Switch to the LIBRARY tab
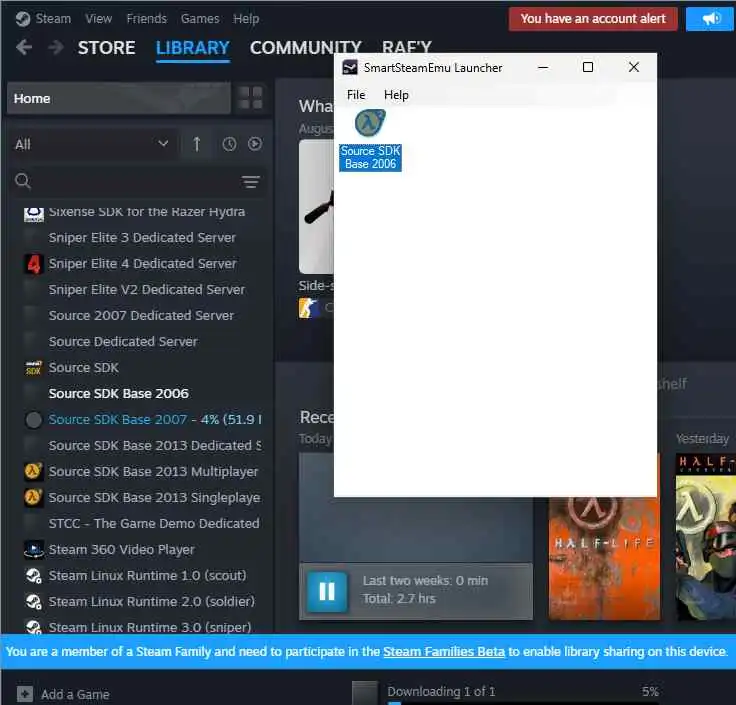Screen dimensions: 736x705 (x=192, y=48)
